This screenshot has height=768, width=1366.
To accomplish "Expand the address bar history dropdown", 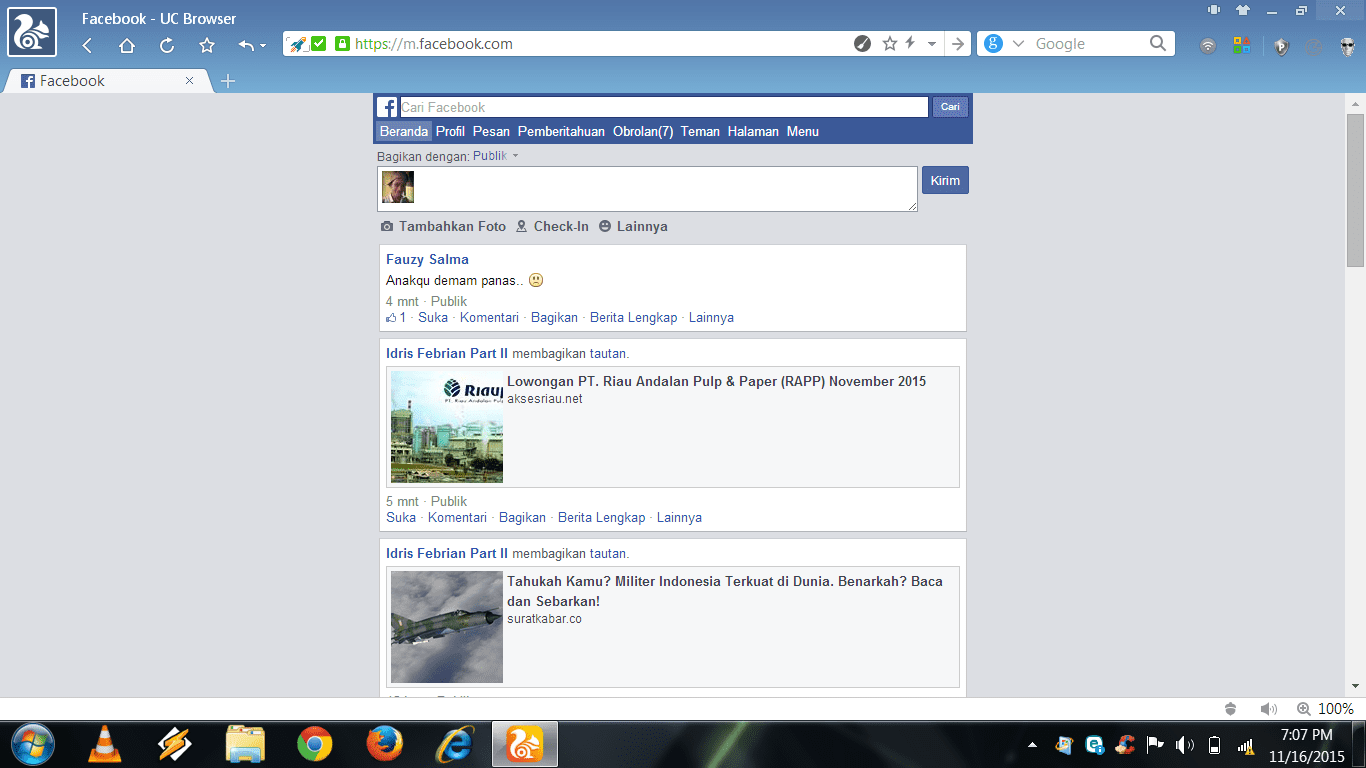I will (932, 44).
